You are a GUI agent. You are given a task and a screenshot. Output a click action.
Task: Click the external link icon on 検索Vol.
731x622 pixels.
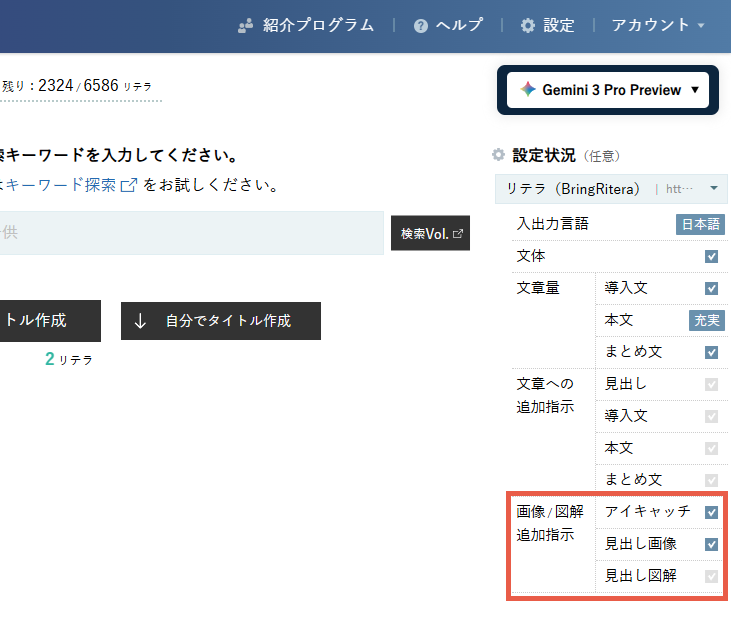pyautogui.click(x=458, y=233)
